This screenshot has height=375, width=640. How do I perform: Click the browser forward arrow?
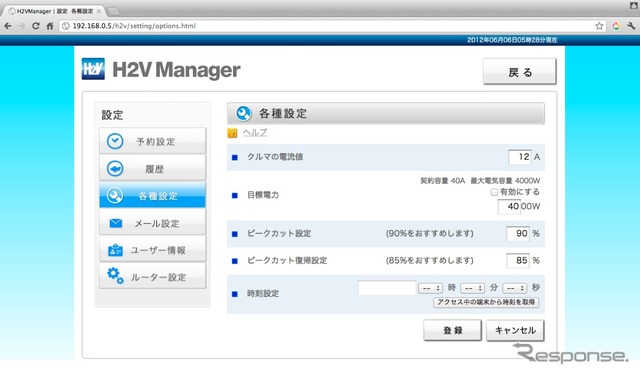click(22, 26)
